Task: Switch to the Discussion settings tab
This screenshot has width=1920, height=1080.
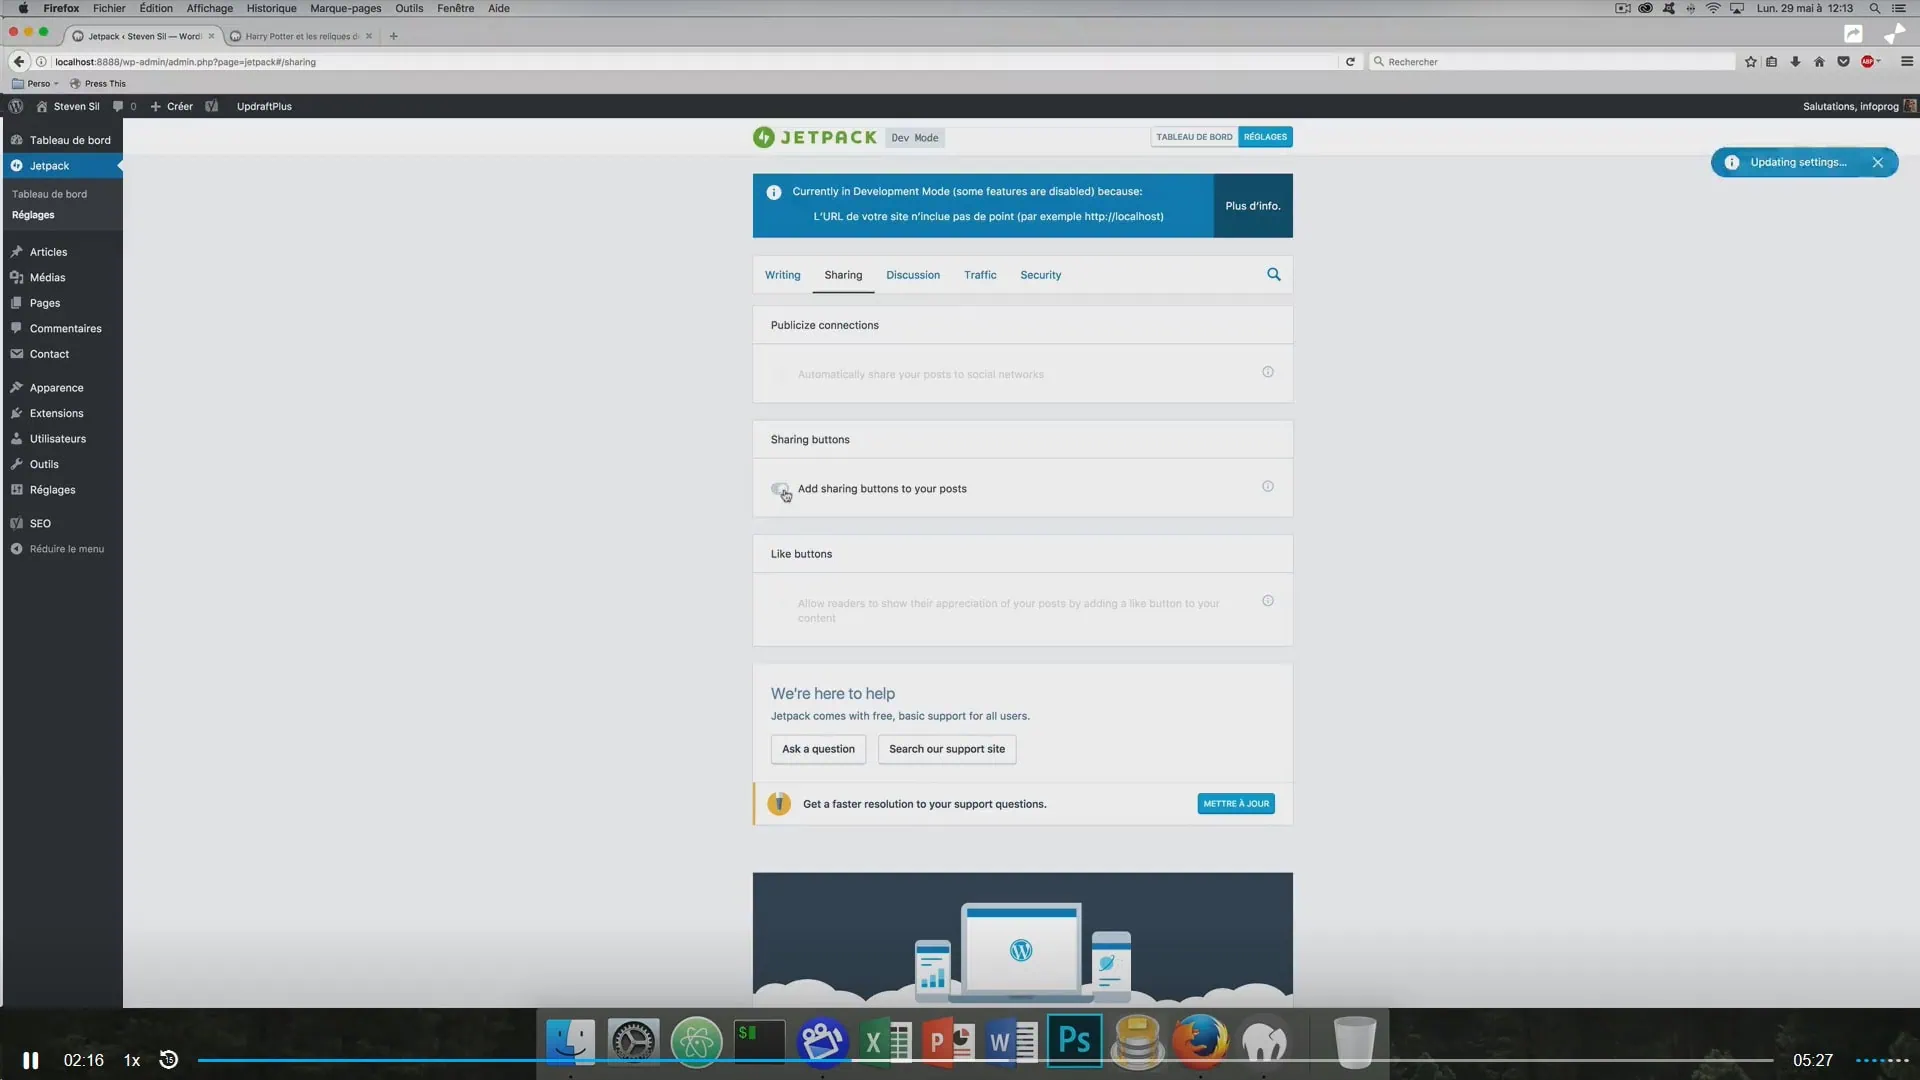Action: coord(912,275)
